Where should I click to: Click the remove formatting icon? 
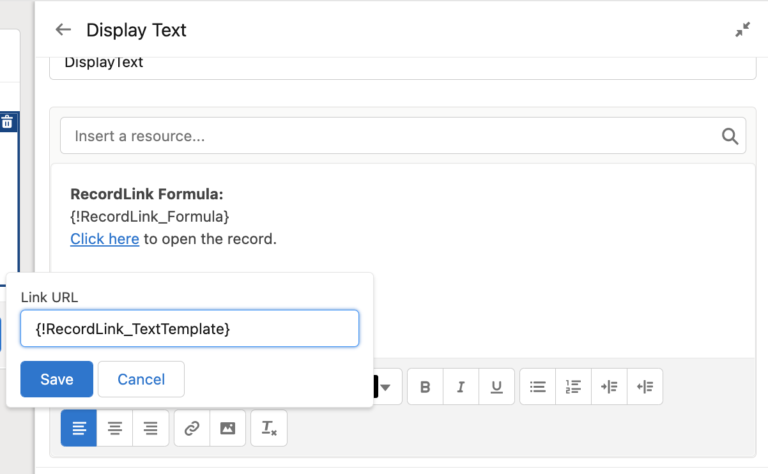(268, 428)
